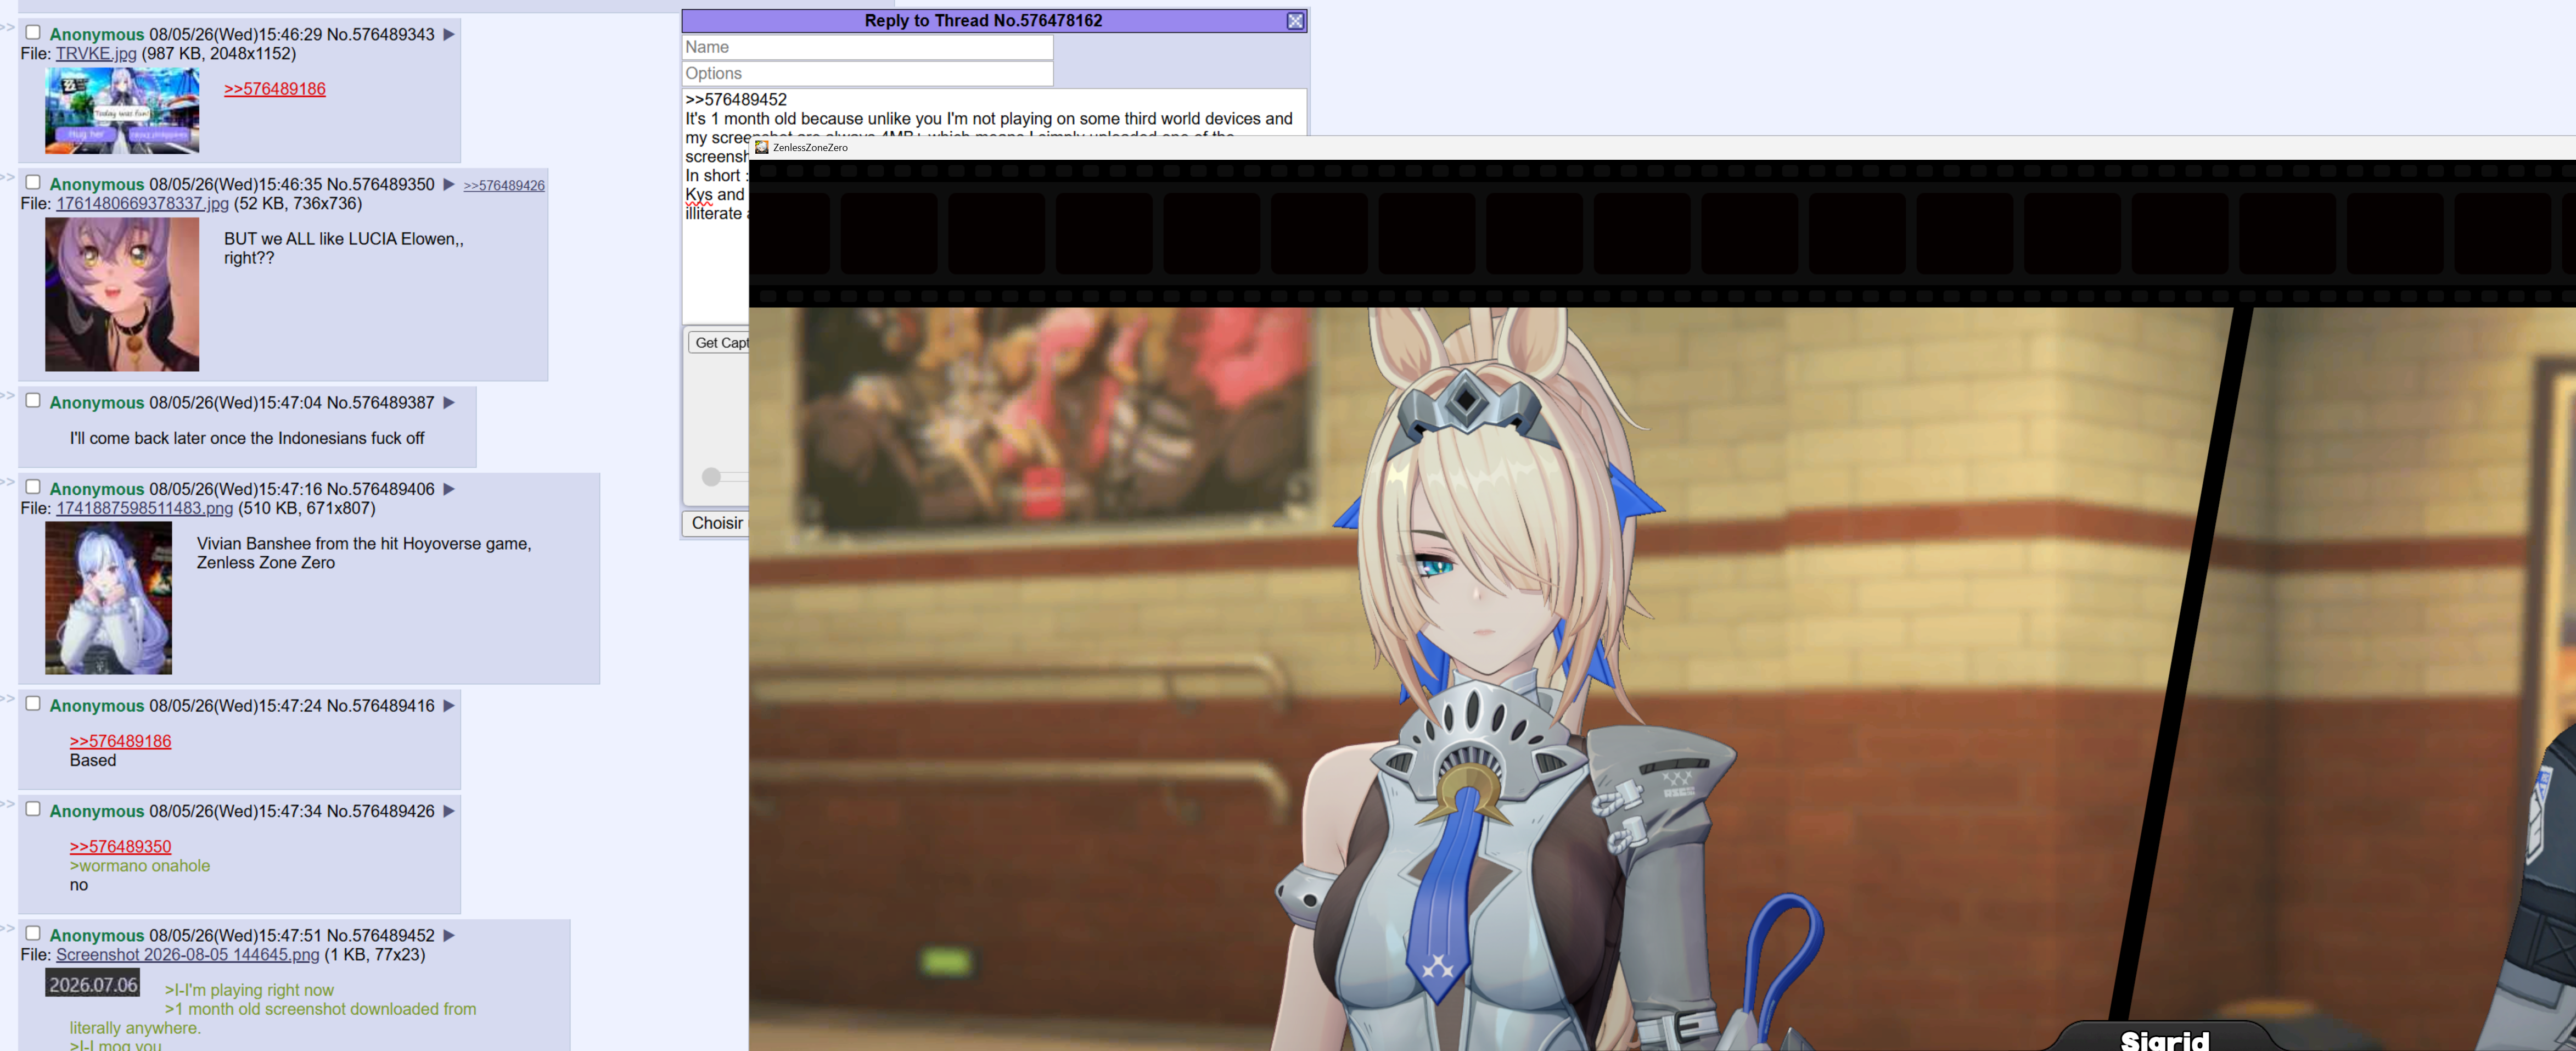Expand the purple-haired girl thumbnail in No.576489350
This screenshot has width=2576, height=1051.
[122, 295]
